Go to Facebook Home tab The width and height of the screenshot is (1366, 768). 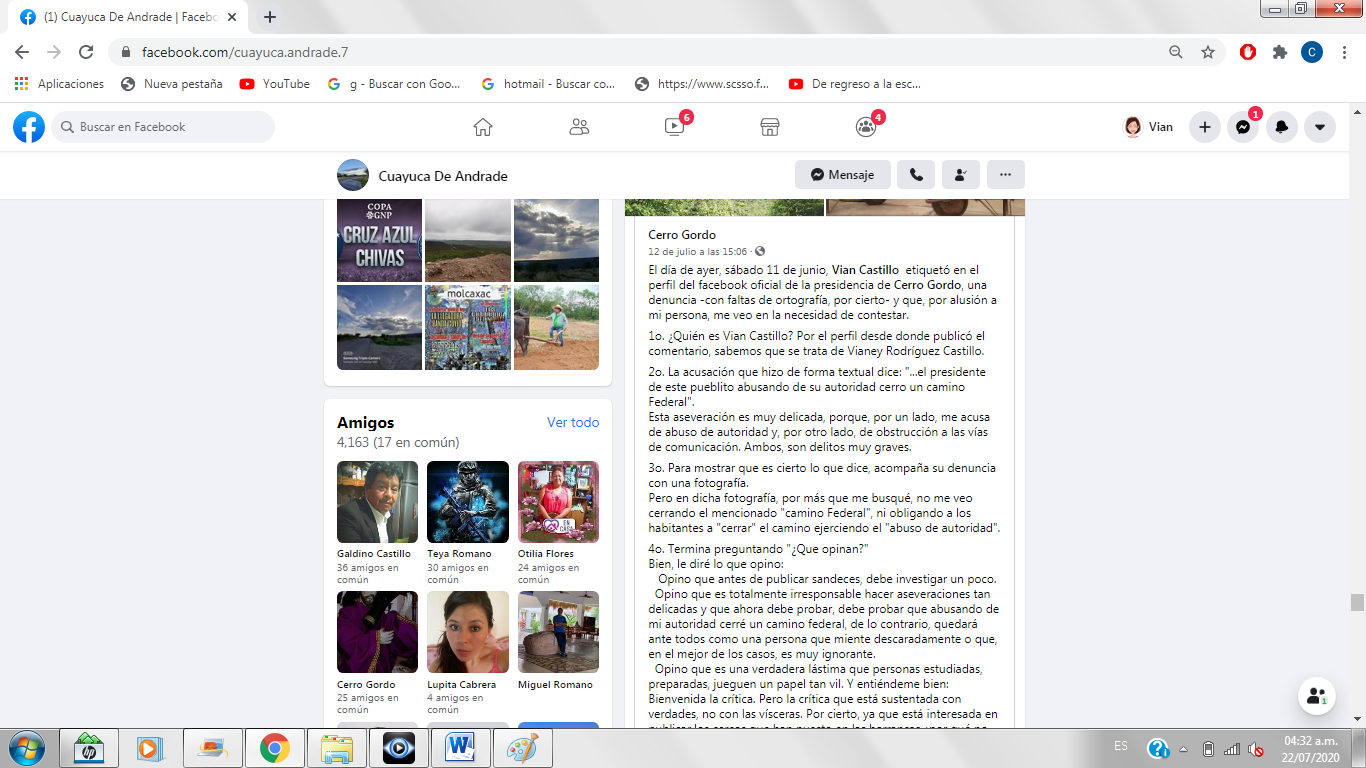[x=483, y=127]
